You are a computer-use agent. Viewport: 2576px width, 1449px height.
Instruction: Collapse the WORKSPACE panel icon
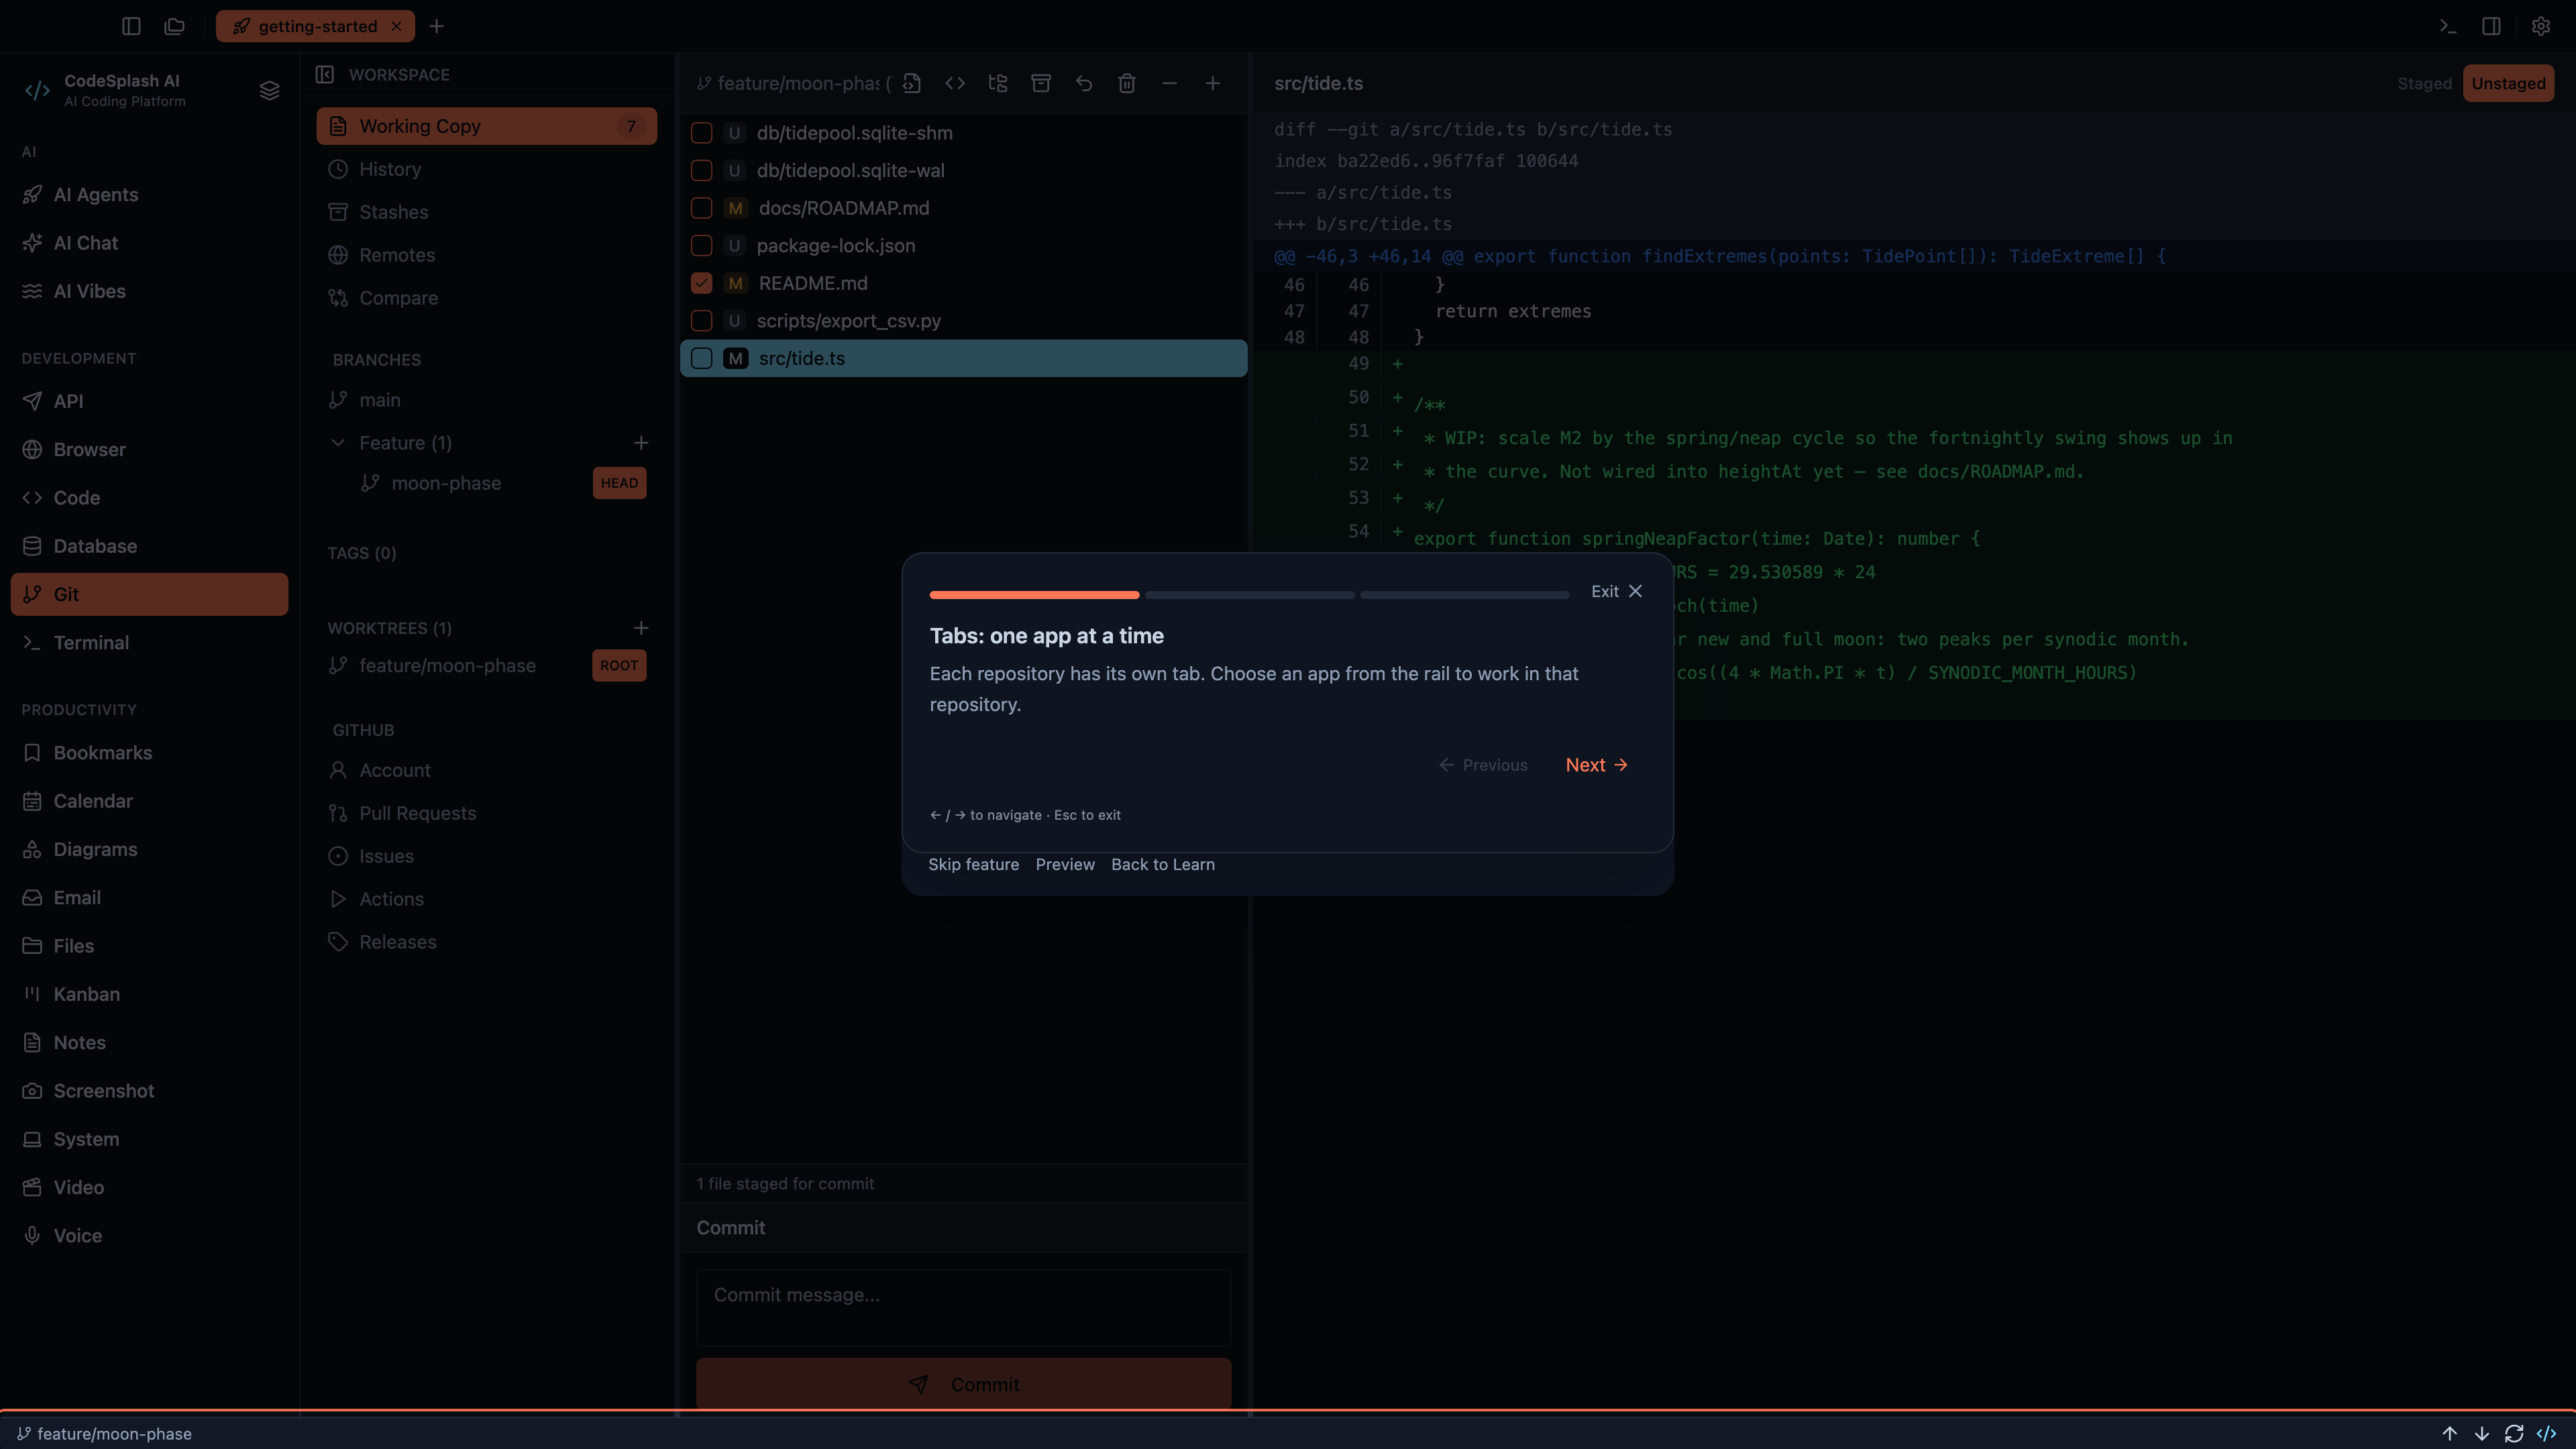[325, 74]
